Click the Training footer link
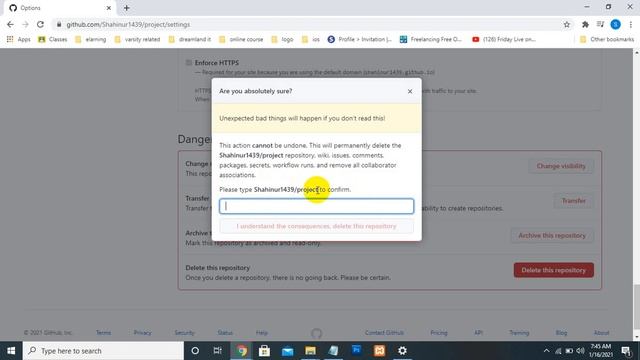This screenshot has height=360, width=640. click(519, 333)
